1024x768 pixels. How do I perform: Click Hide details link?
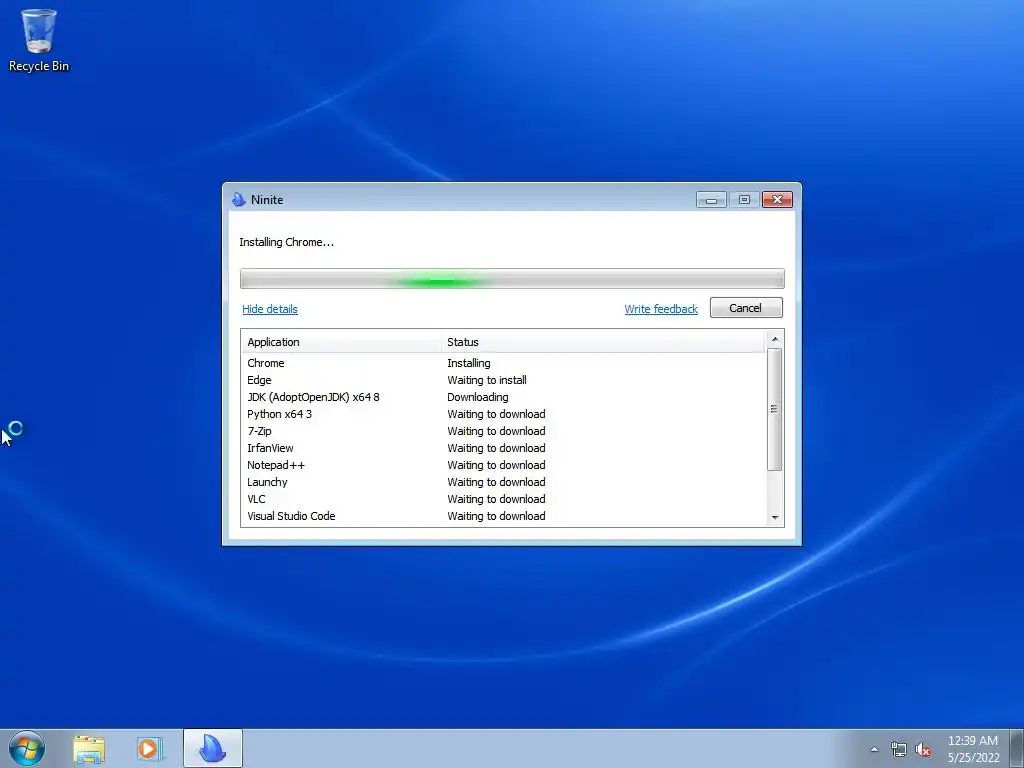270,309
